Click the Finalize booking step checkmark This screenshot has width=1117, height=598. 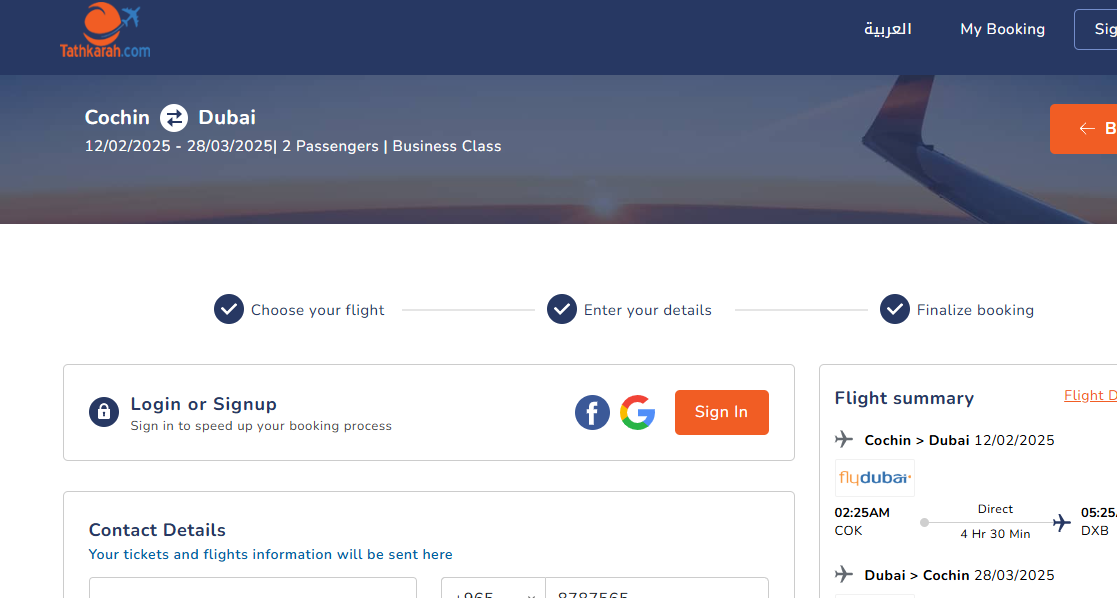(895, 309)
